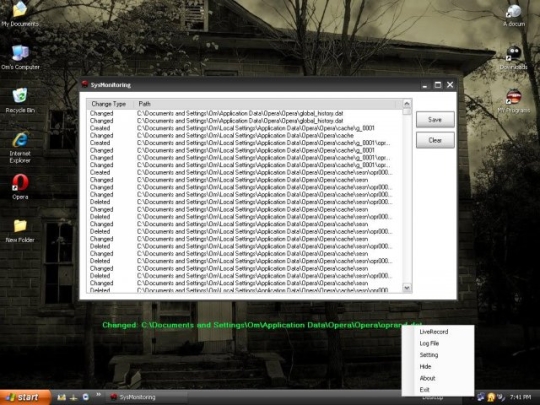Minimize the SysMonitoring window
The height and width of the screenshot is (405, 540).
(x=425, y=85)
